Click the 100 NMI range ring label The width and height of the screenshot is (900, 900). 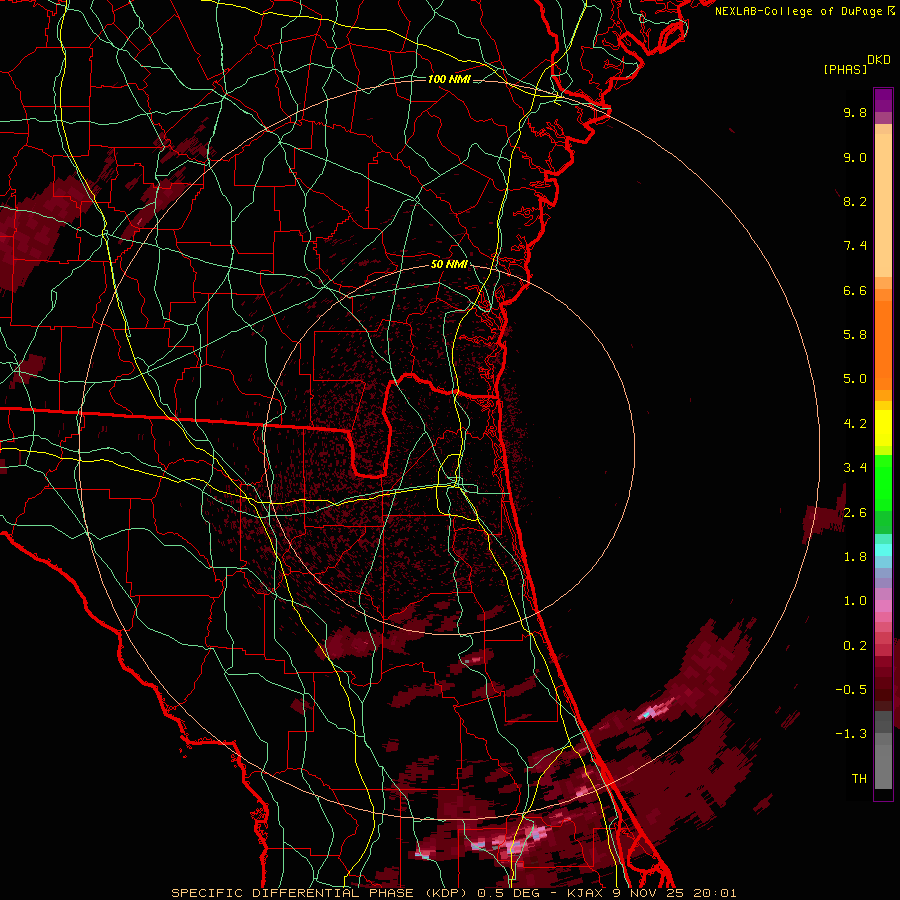click(x=449, y=79)
